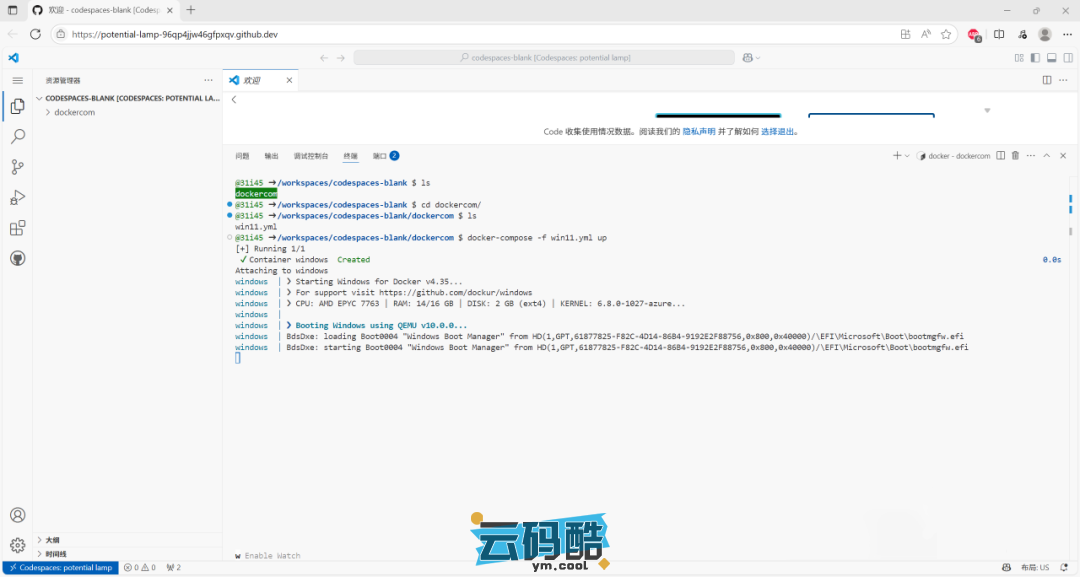
Task: Split the terminal pane
Action: 1000,156
